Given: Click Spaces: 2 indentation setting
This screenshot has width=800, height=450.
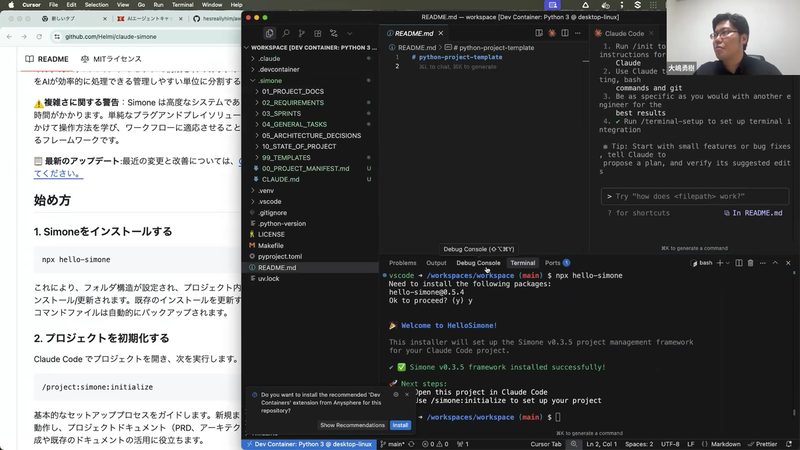Looking at the screenshot, I should click(639, 444).
